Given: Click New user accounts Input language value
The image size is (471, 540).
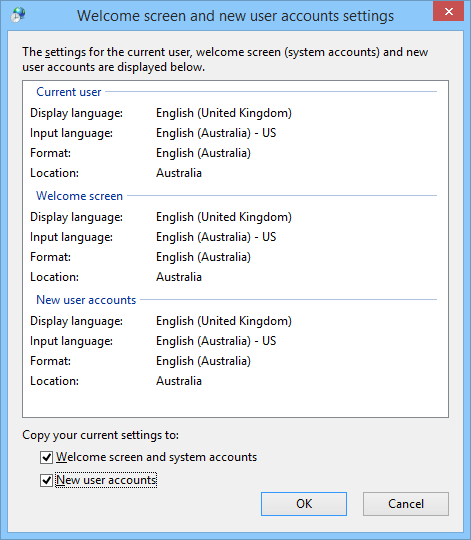Looking at the screenshot, I should coord(216,341).
